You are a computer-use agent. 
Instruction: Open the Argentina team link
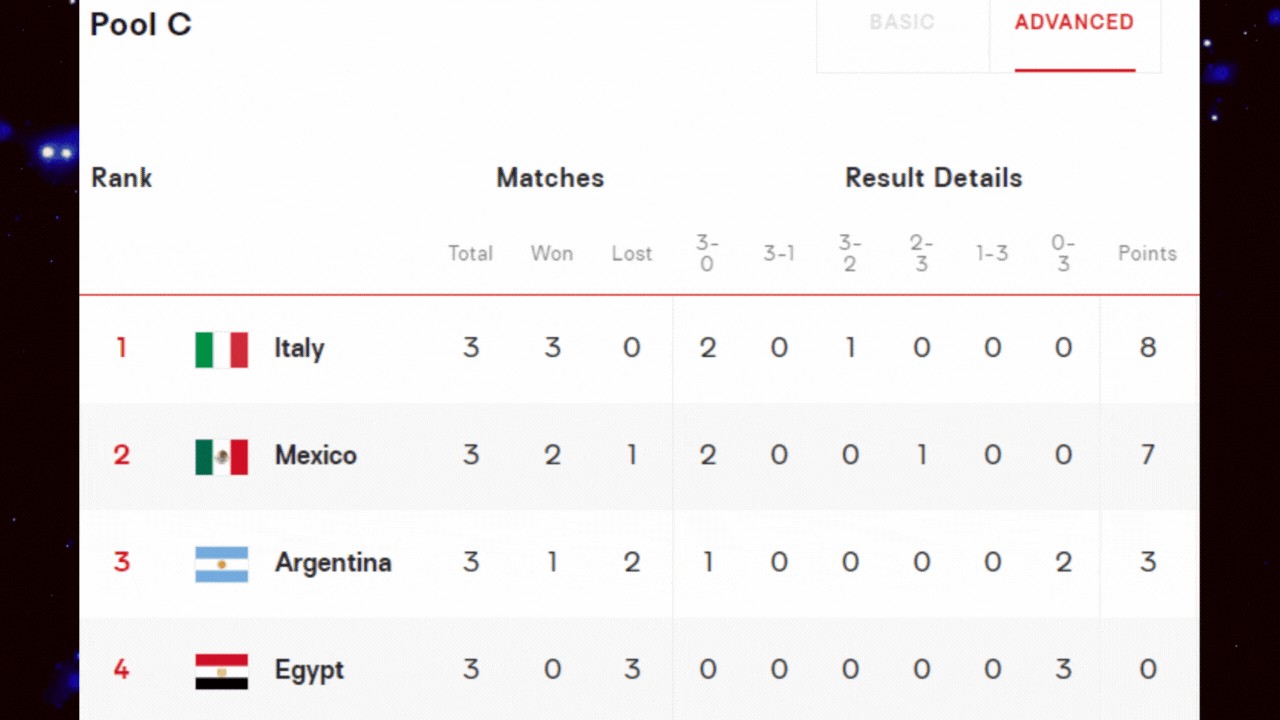click(x=333, y=563)
